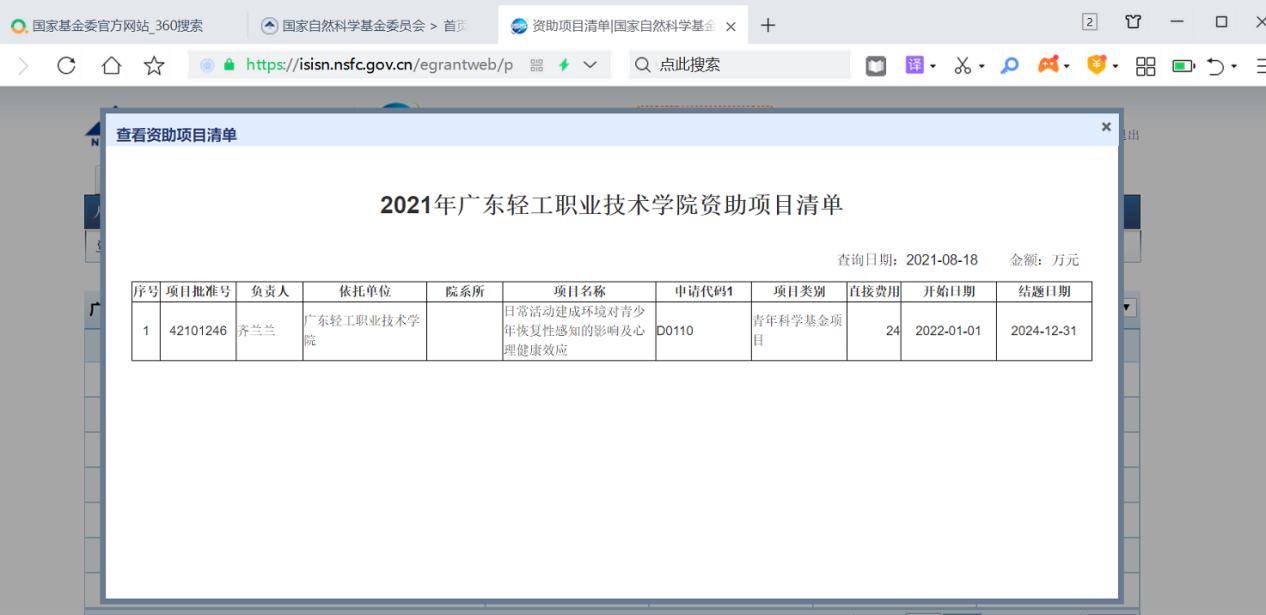Click the URL address field
Viewport: 1266px width, 615px height.
coord(380,65)
